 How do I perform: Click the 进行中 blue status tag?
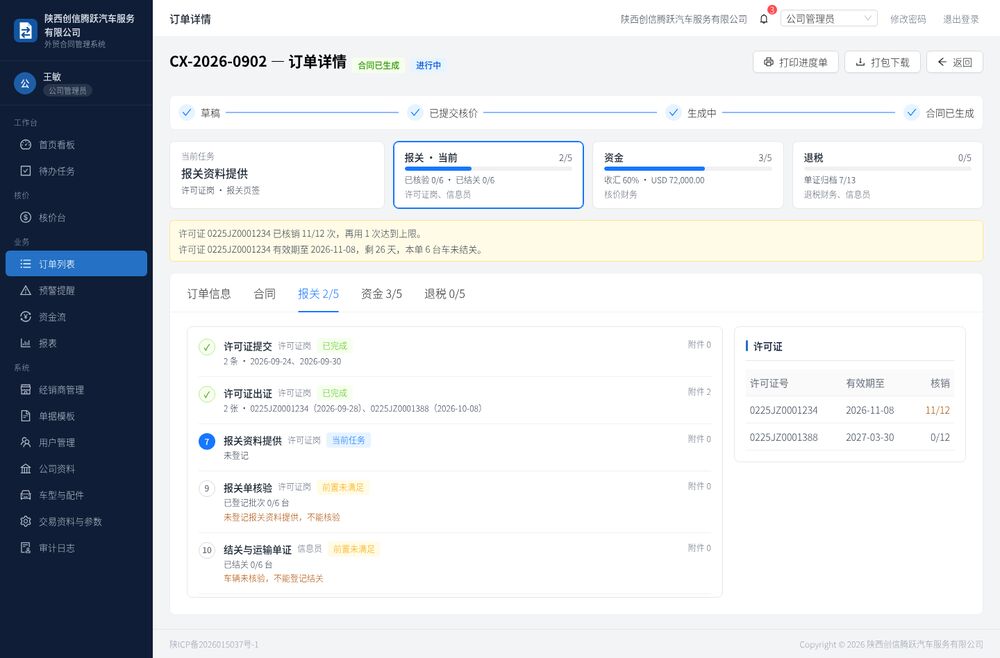point(429,65)
